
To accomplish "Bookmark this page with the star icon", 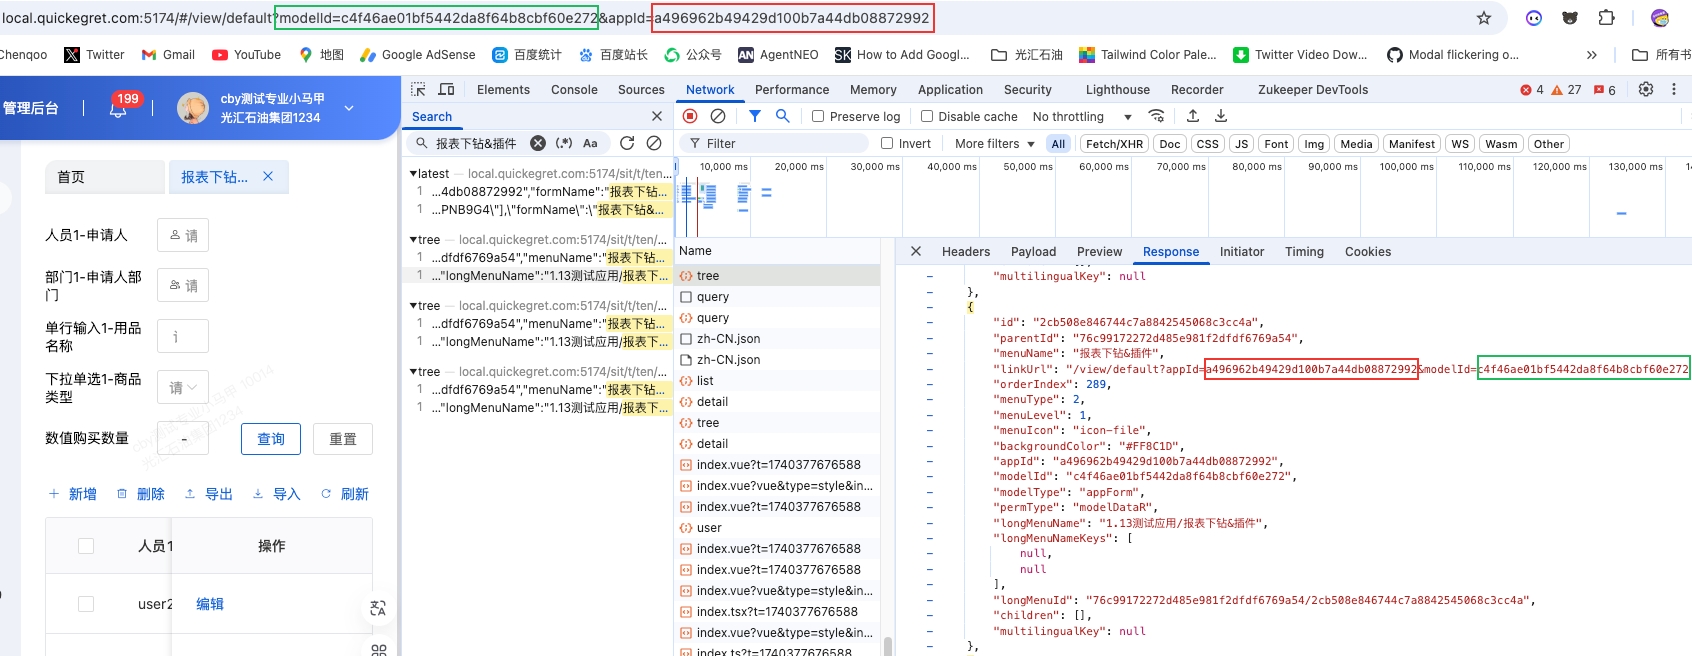I will point(1484,18).
